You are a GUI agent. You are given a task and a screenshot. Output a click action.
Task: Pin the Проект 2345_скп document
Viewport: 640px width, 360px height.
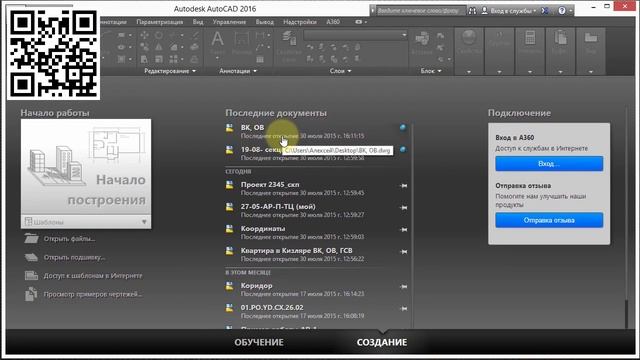pyautogui.click(x=403, y=186)
